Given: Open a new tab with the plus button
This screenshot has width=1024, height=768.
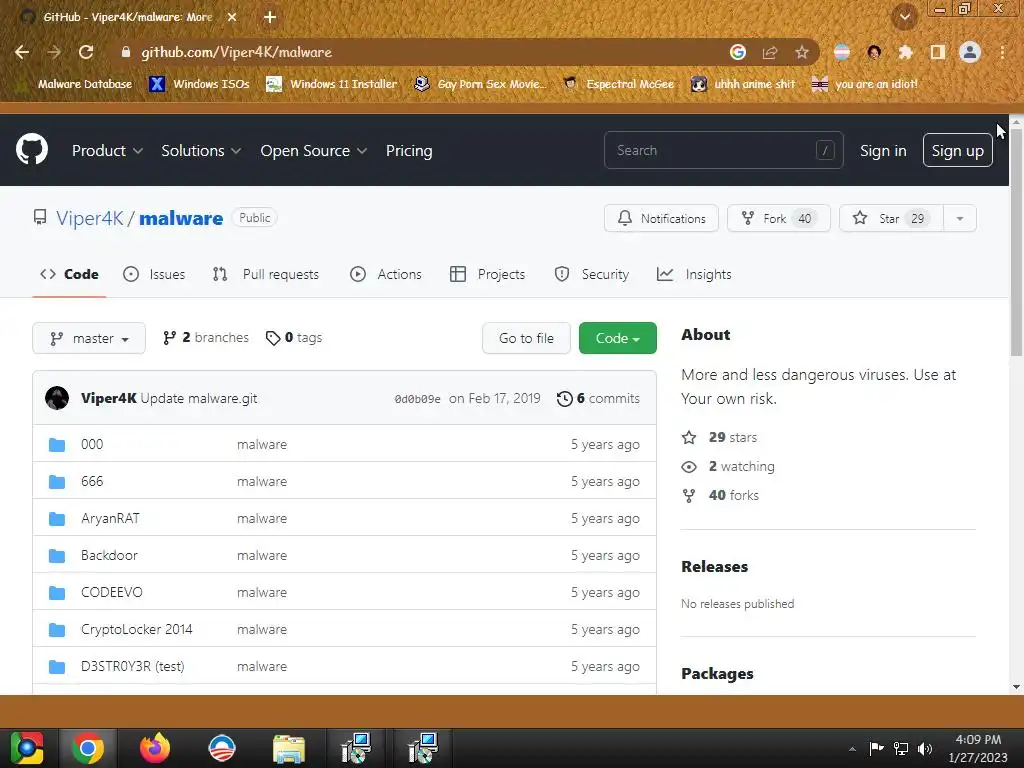Looking at the screenshot, I should pyautogui.click(x=270, y=17).
